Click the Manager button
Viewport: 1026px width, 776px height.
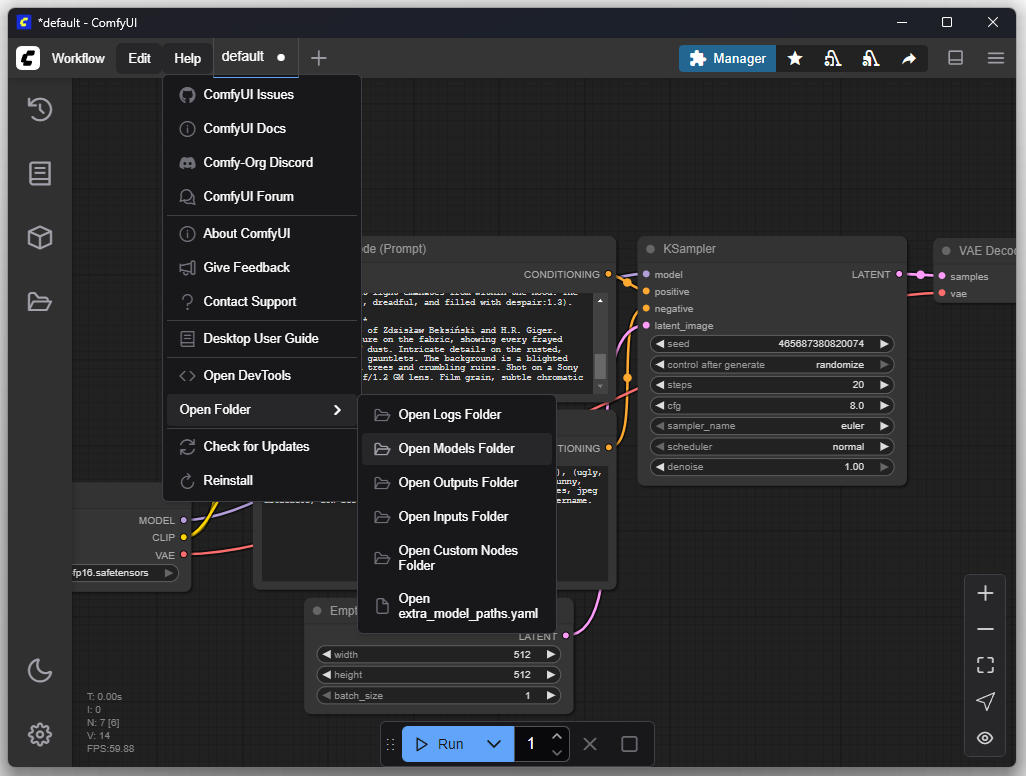click(728, 59)
